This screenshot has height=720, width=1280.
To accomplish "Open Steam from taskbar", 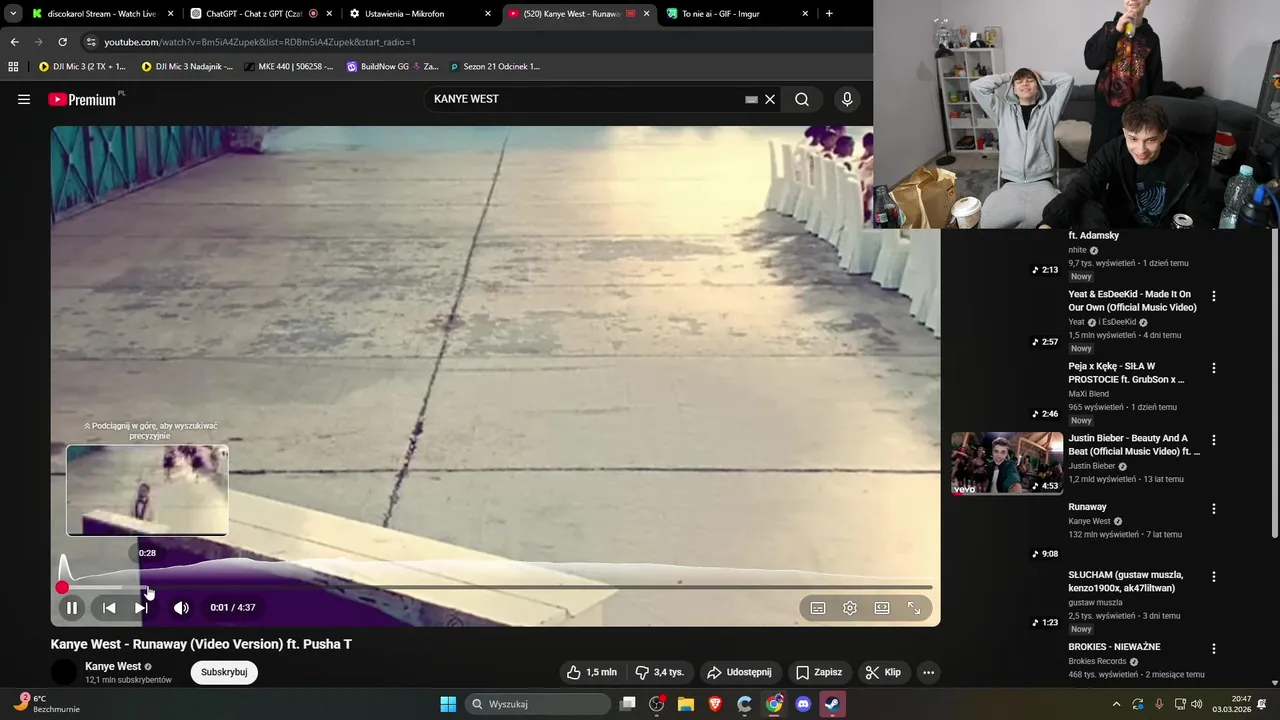I will click(x=832, y=704).
